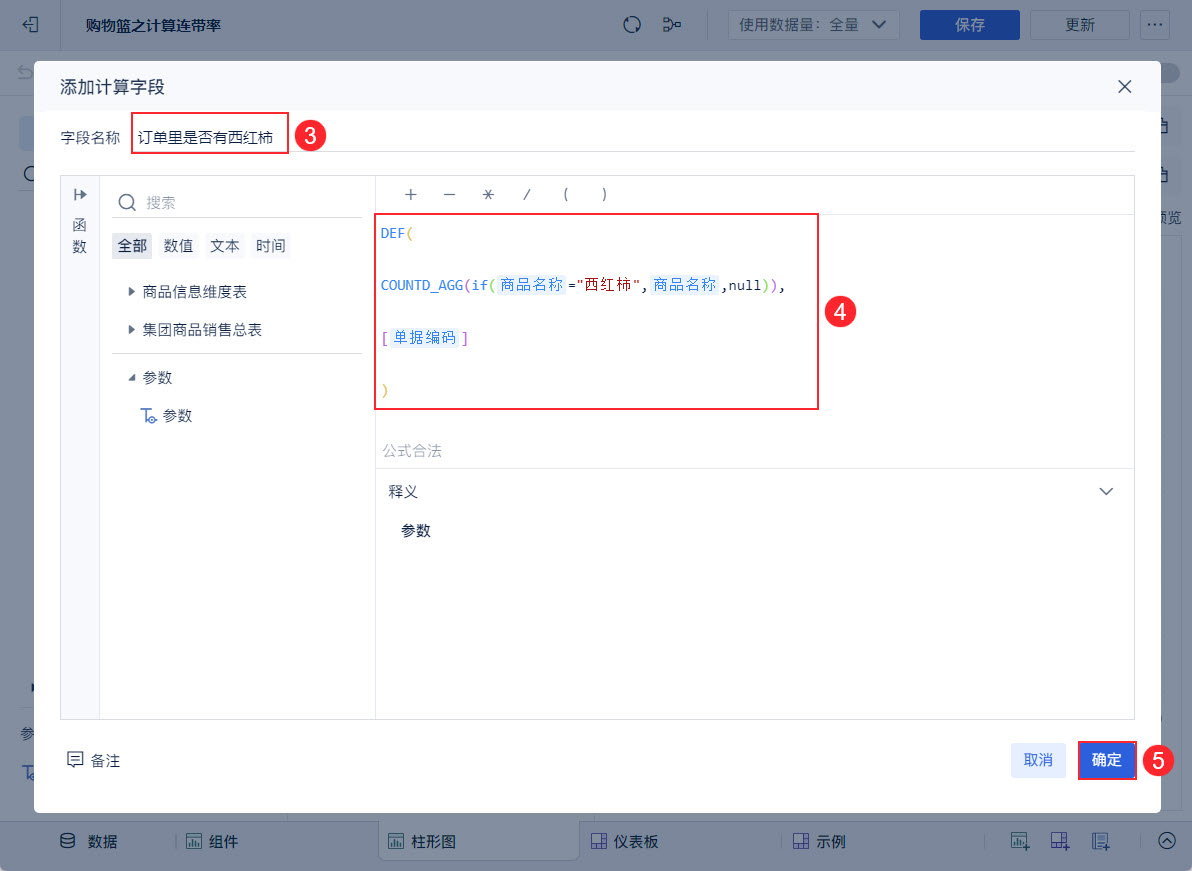Click the text parameter icon beside 参数

click(x=148, y=416)
